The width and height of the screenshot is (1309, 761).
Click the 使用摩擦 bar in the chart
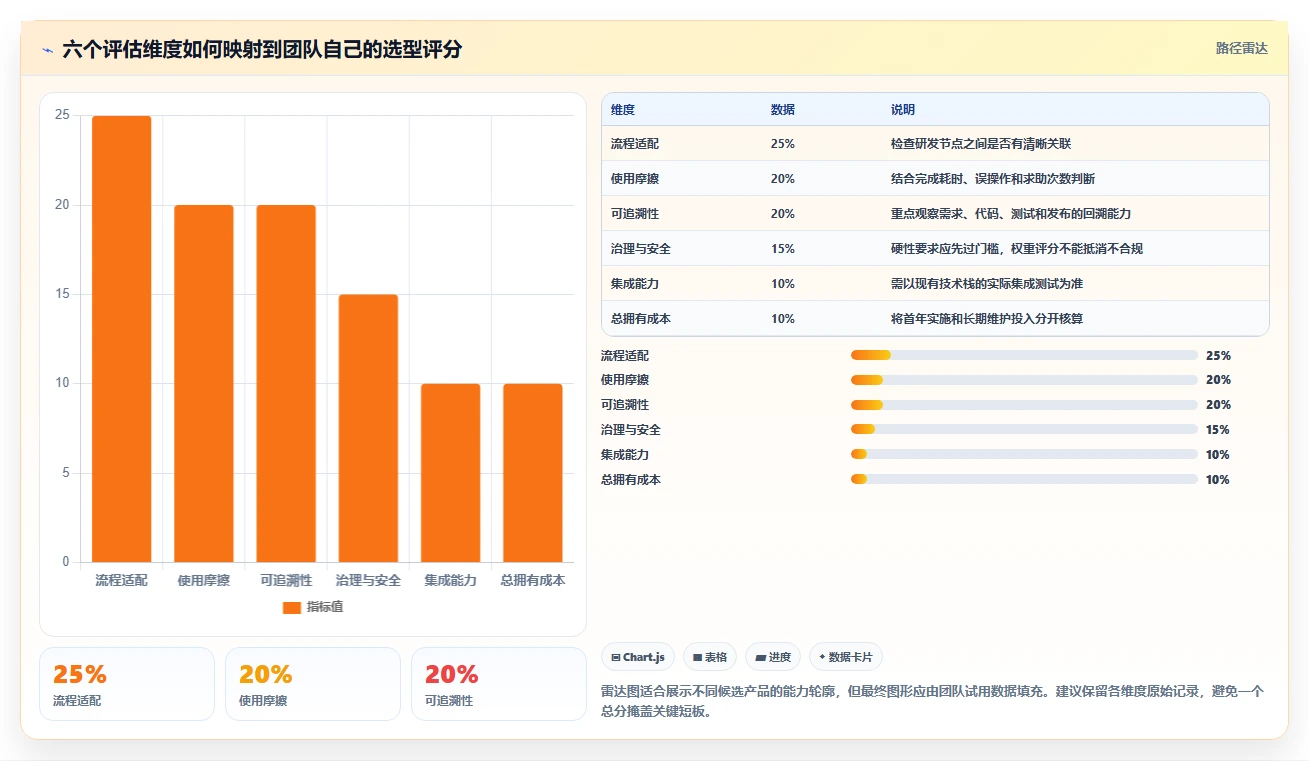(x=204, y=384)
